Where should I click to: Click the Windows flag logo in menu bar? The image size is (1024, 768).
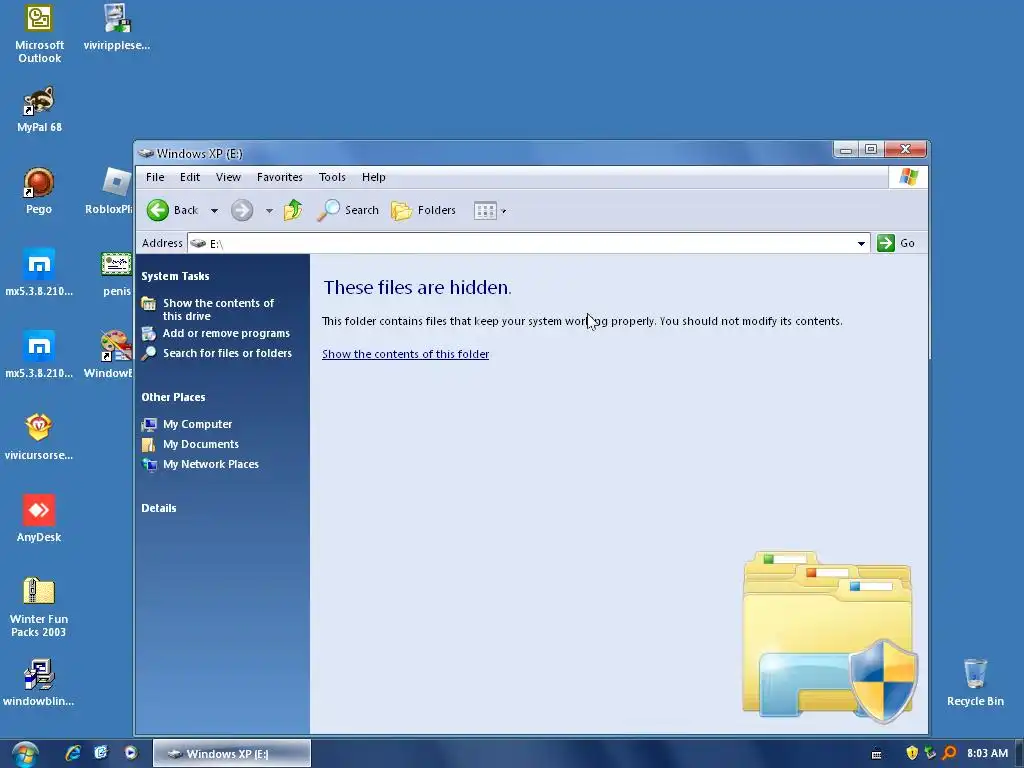click(908, 177)
